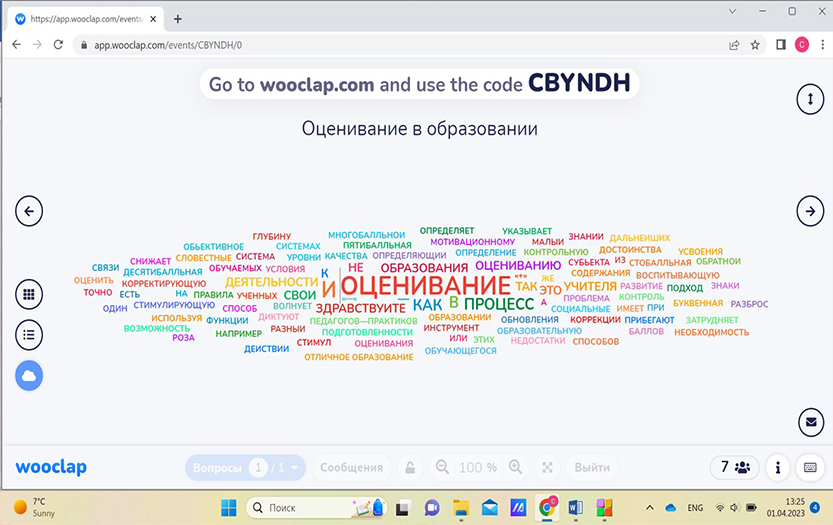Image resolution: width=833 pixels, height=525 pixels.
Task: Toggle the vertical expand arrows button
Action: (x=809, y=98)
